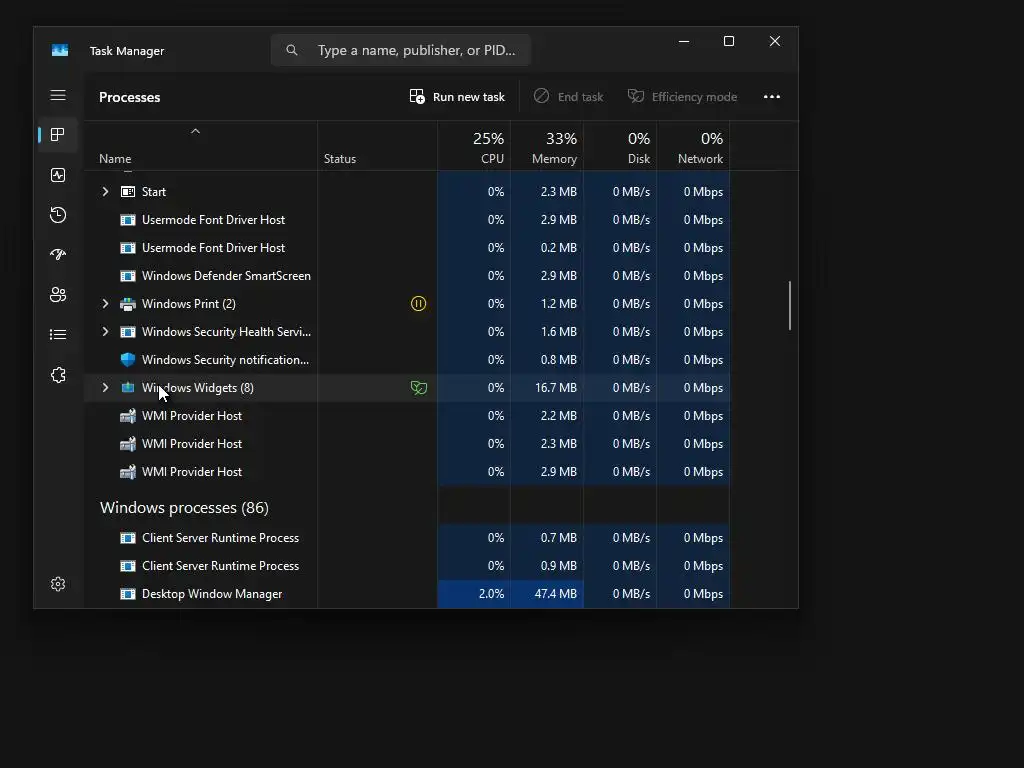1024x768 pixels.
Task: Sort by the Name column header
Action: pyautogui.click(x=201, y=146)
